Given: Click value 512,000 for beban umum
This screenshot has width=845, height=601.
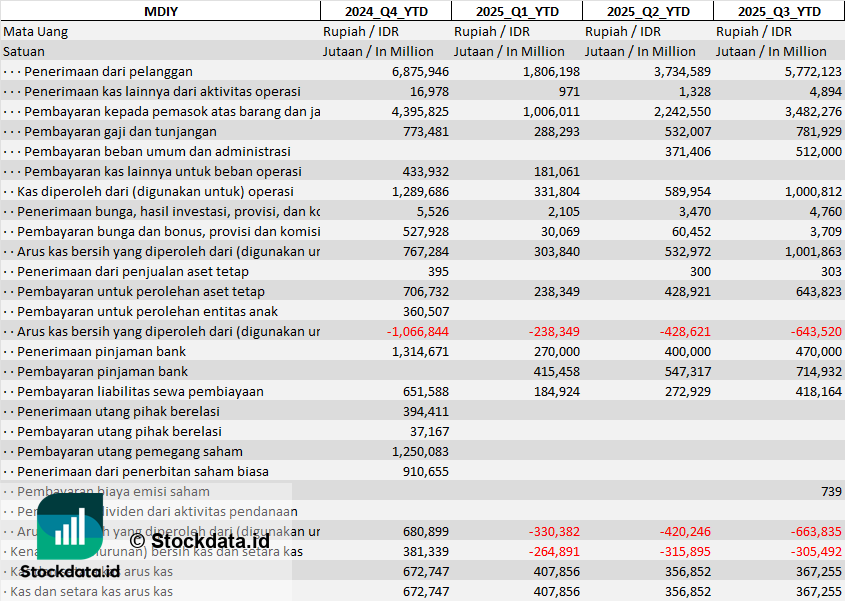Looking at the screenshot, I should click(x=819, y=151).
